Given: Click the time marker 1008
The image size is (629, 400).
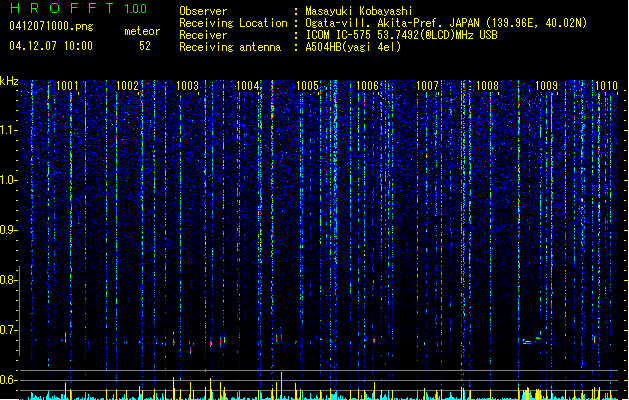Looking at the screenshot, I should [487, 86].
